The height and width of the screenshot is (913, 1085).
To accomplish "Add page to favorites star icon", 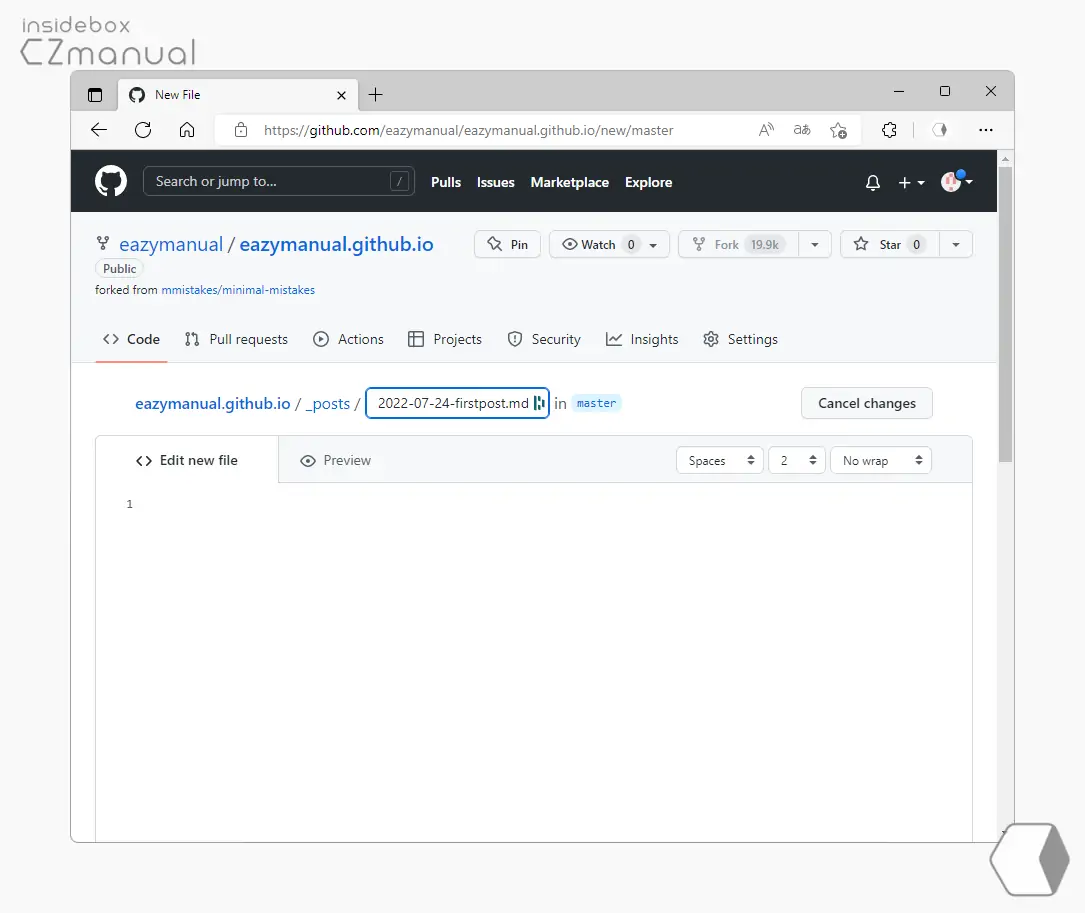I will click(x=839, y=130).
